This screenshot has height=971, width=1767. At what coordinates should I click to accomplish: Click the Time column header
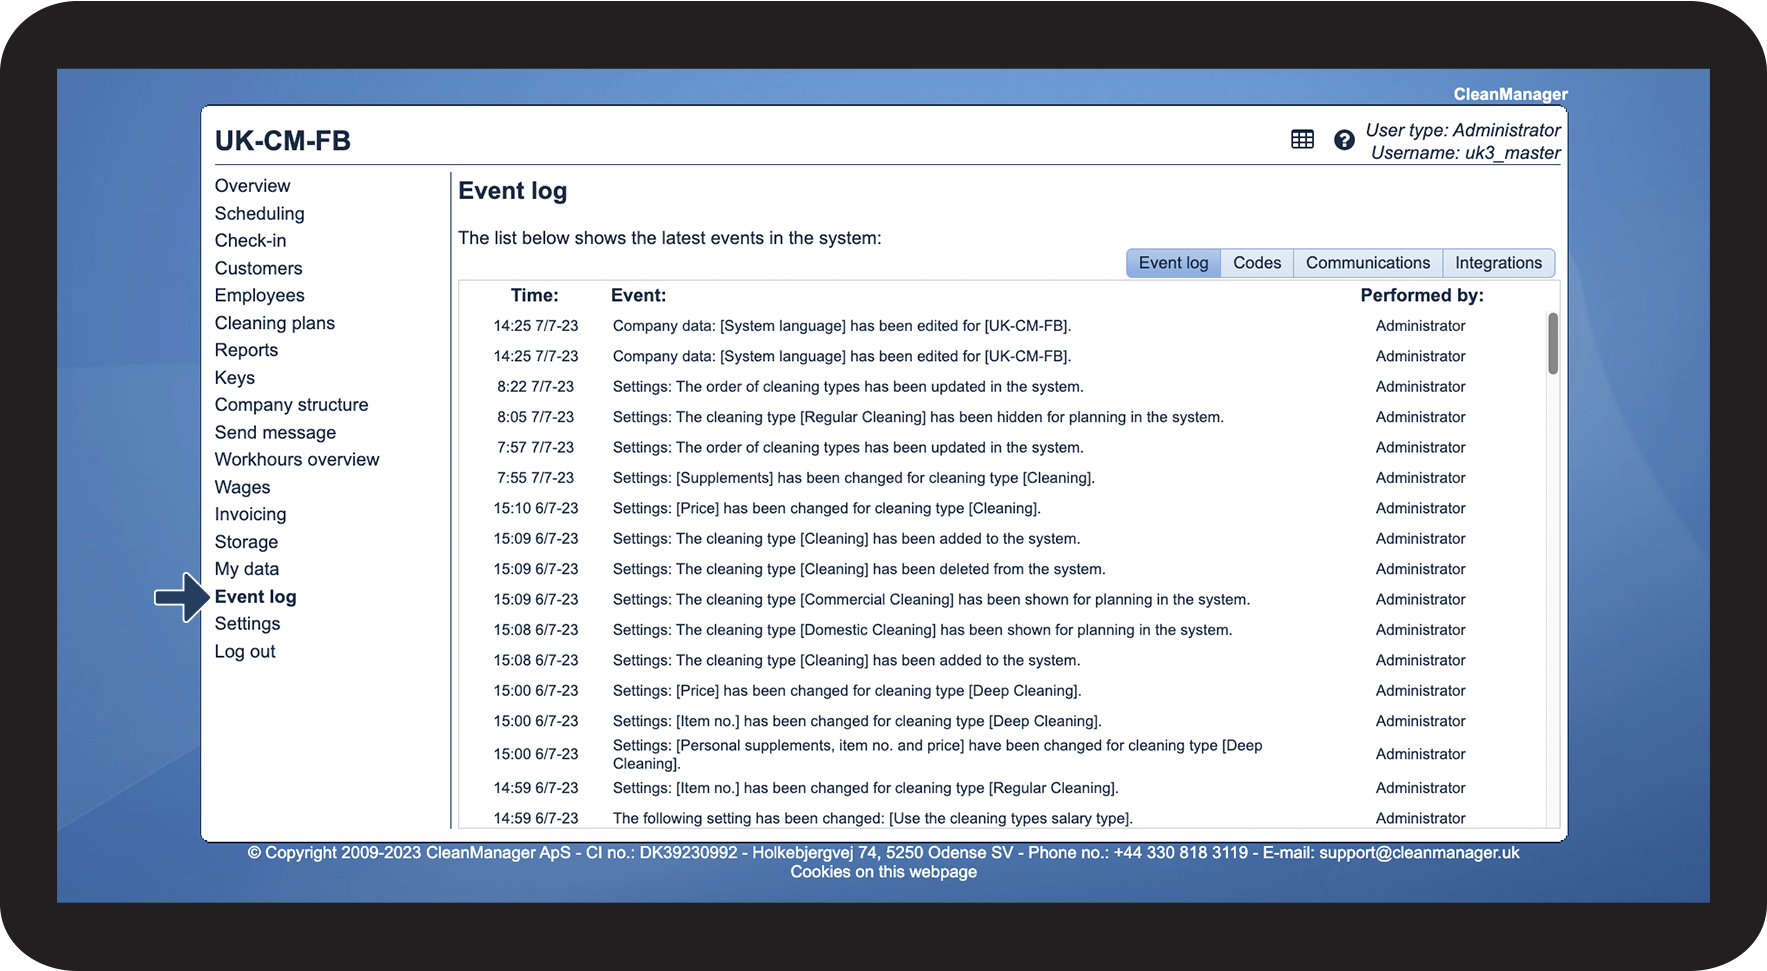pos(535,296)
